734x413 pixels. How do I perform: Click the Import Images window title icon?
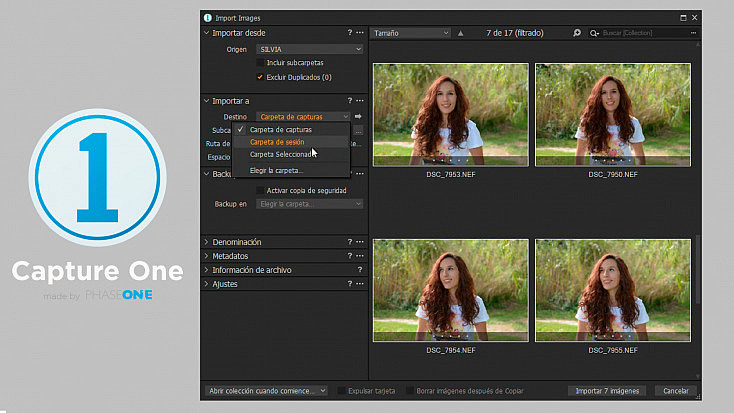pos(207,18)
